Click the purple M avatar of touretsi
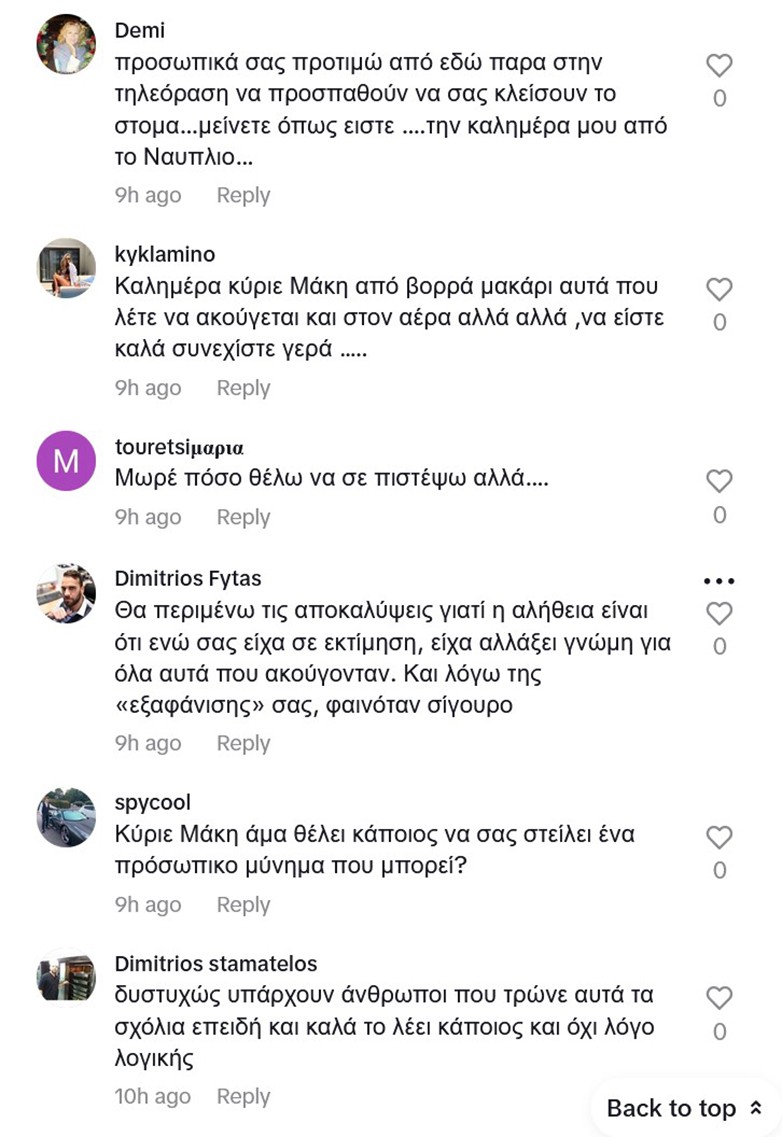Viewport: 782px width, 1137px height. (66, 461)
